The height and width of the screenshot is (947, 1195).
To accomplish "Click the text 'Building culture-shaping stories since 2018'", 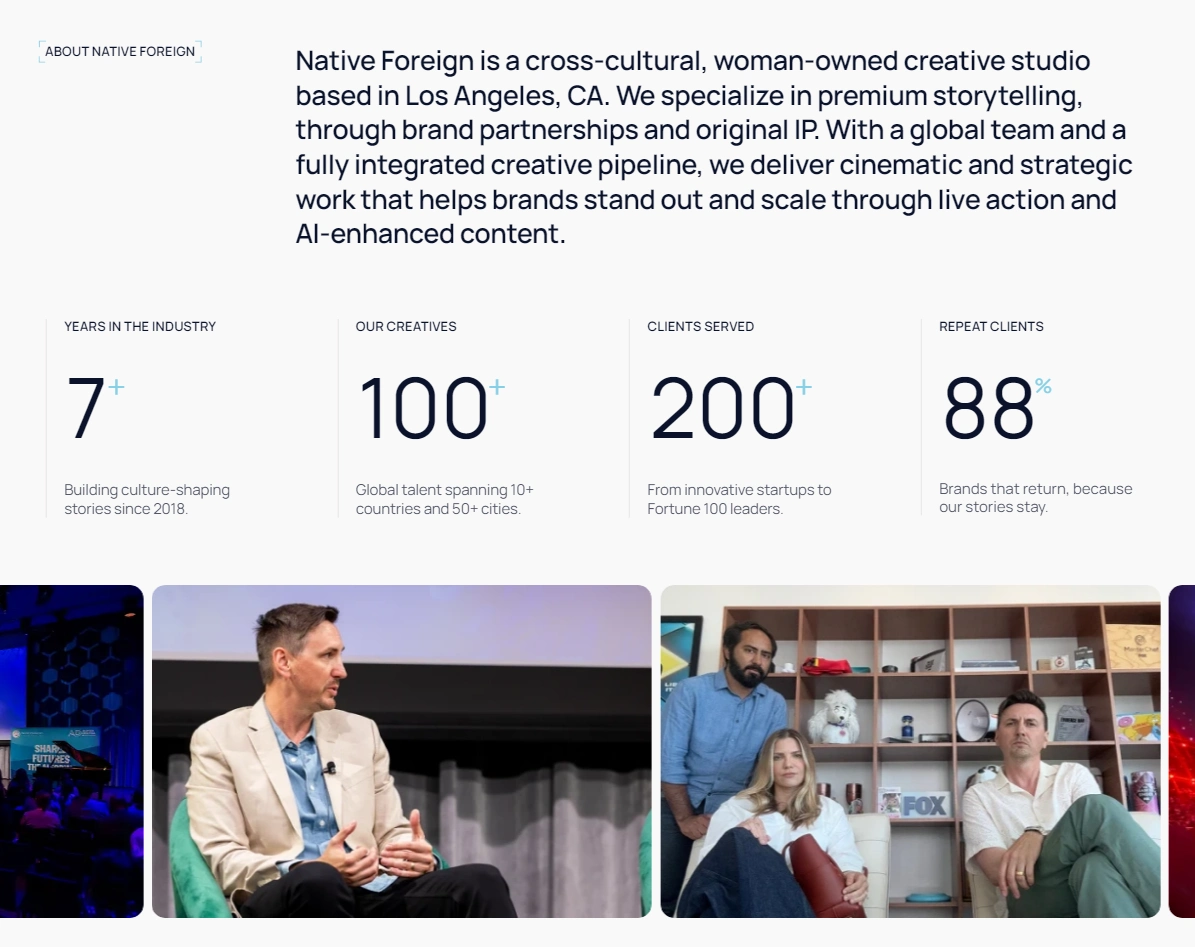I will [146, 499].
